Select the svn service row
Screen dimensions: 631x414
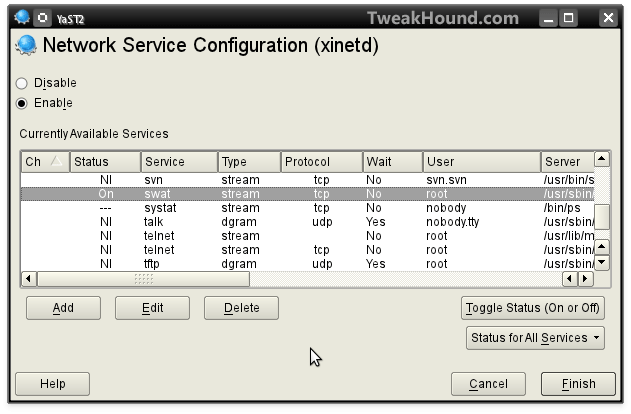pos(307,180)
